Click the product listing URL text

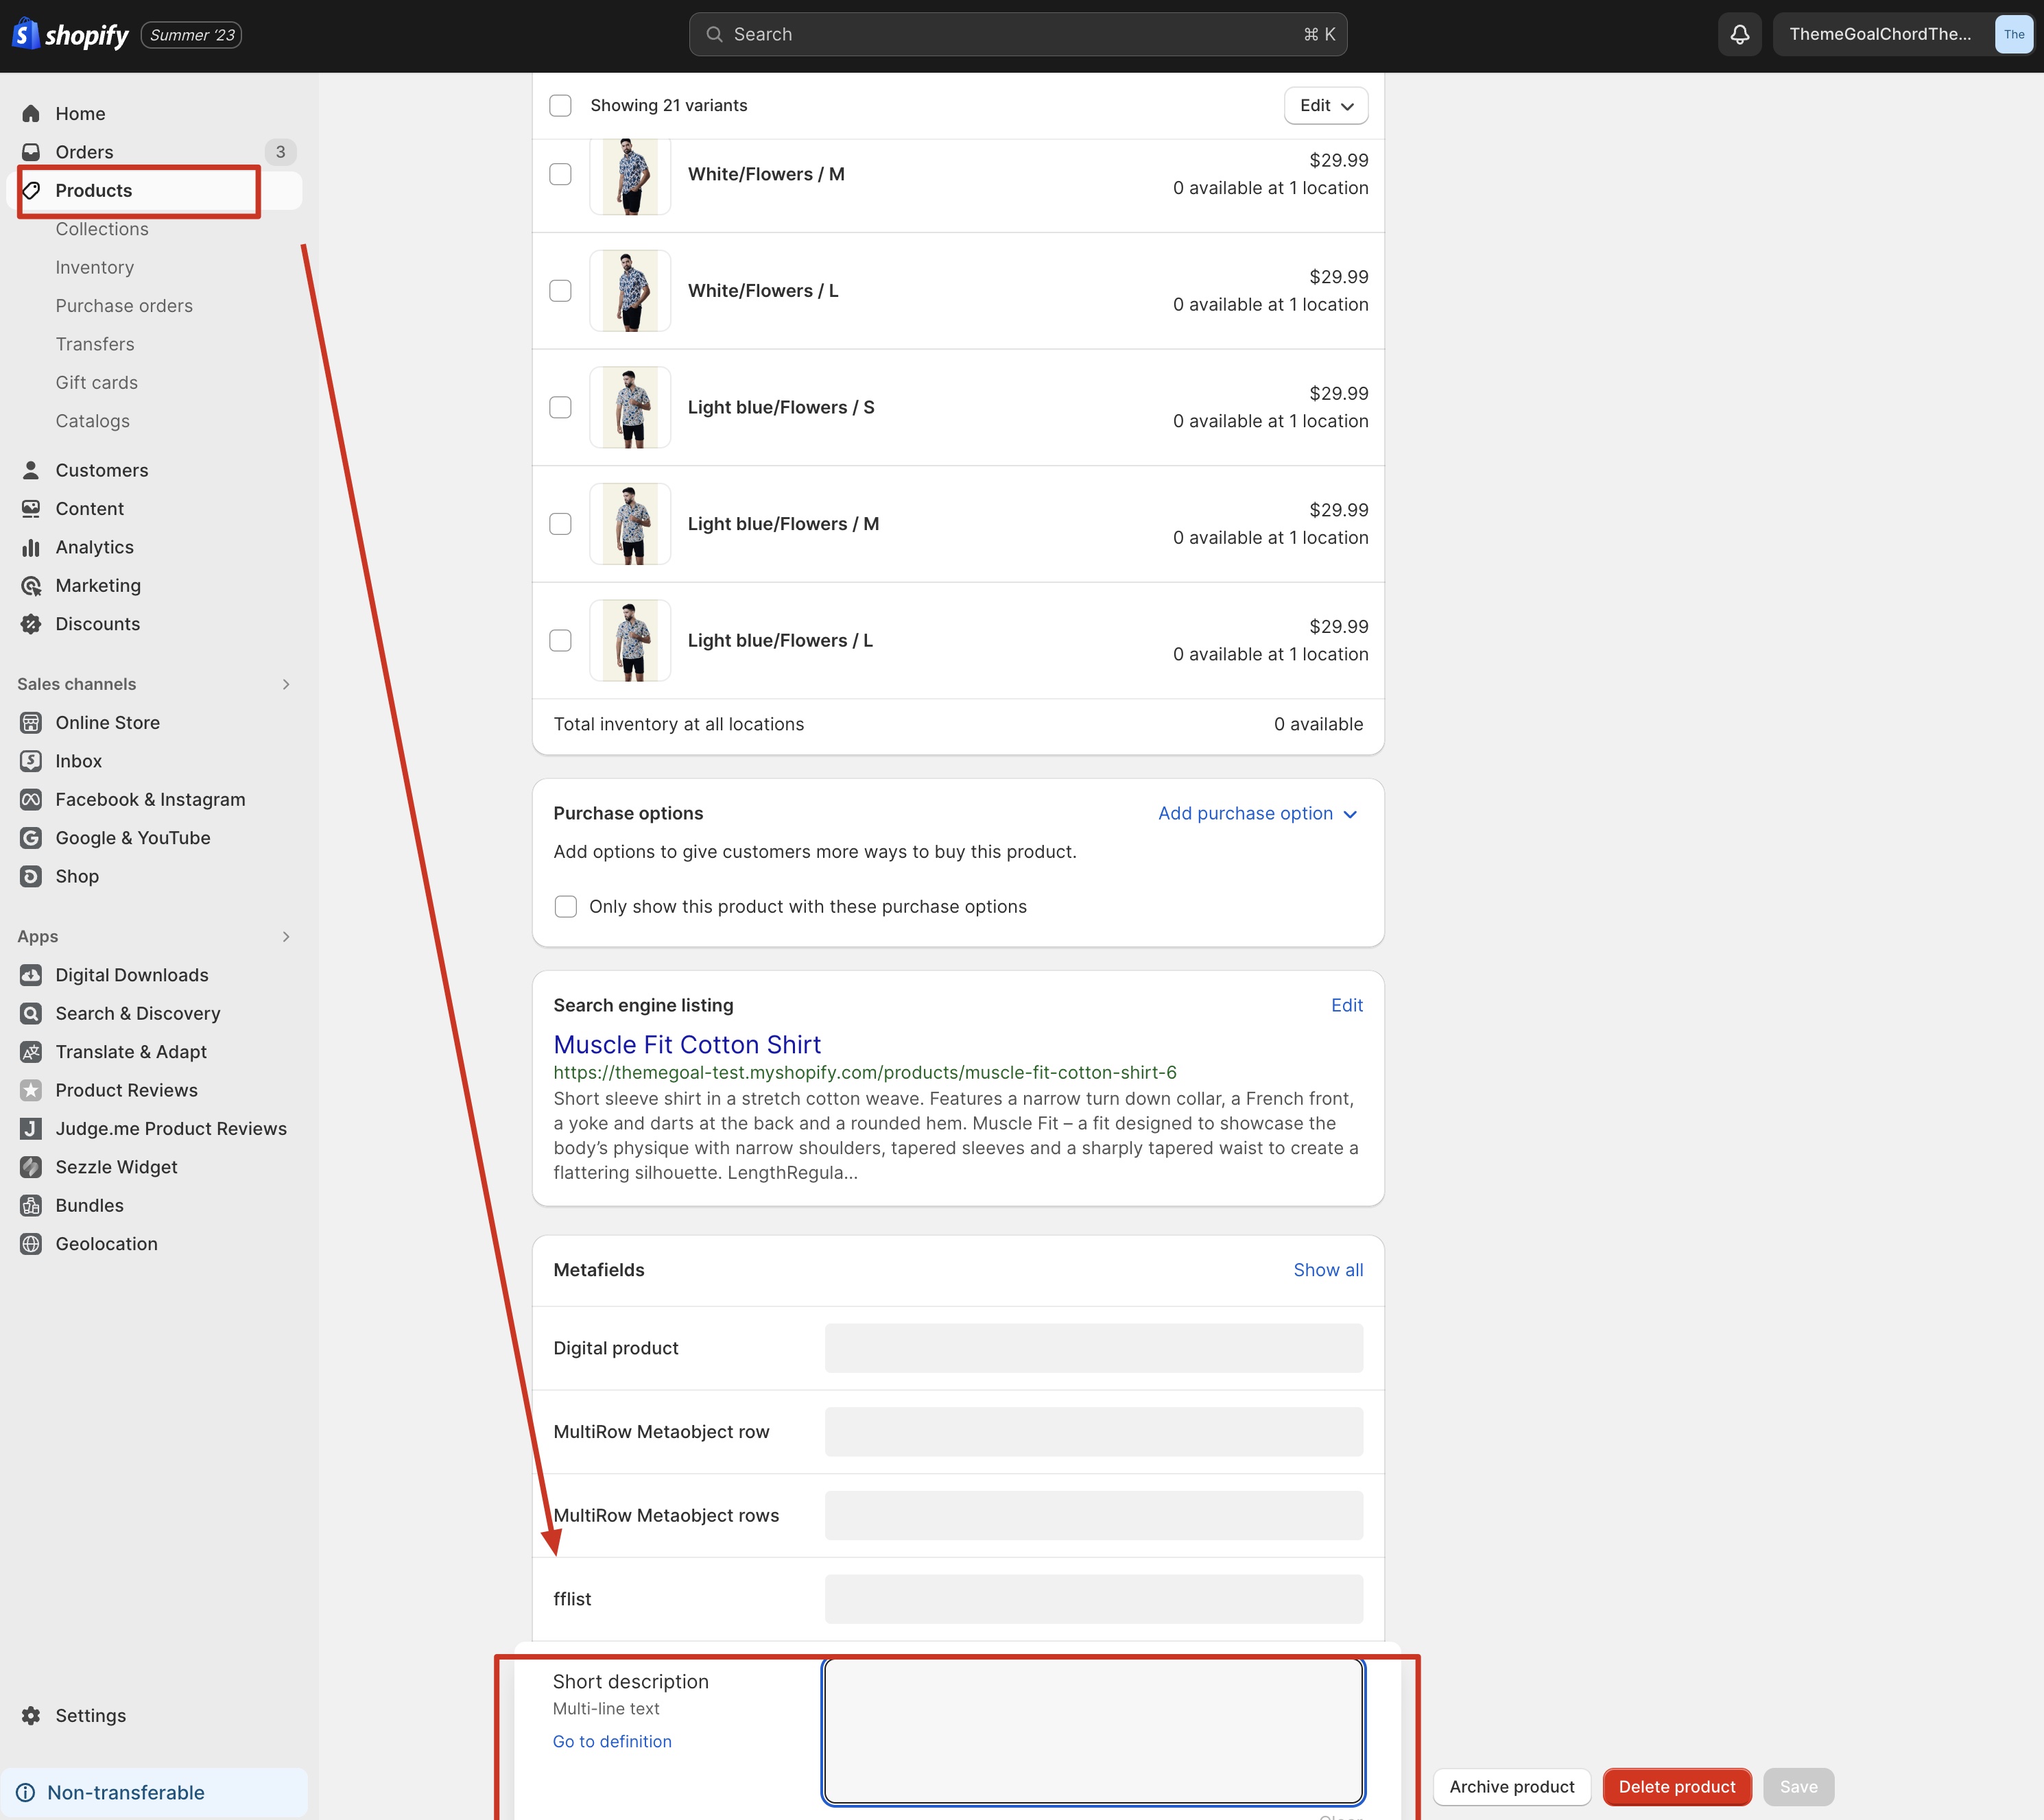point(865,1072)
